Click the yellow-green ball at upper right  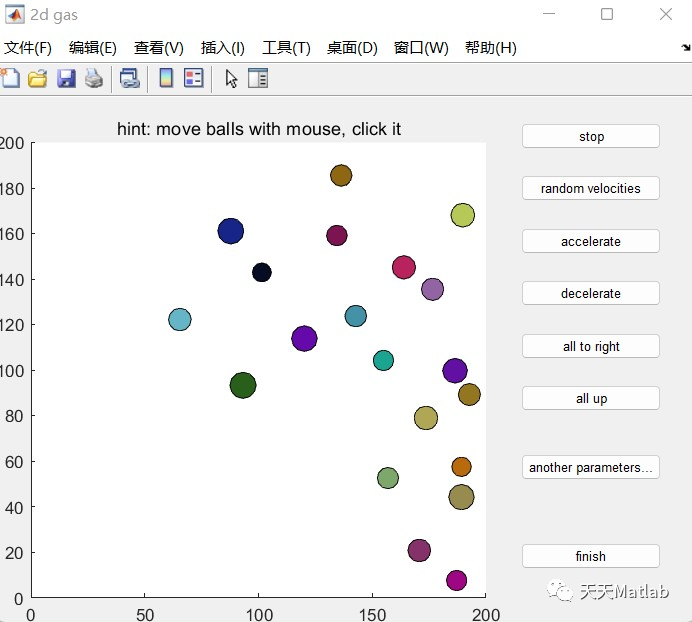tap(463, 215)
